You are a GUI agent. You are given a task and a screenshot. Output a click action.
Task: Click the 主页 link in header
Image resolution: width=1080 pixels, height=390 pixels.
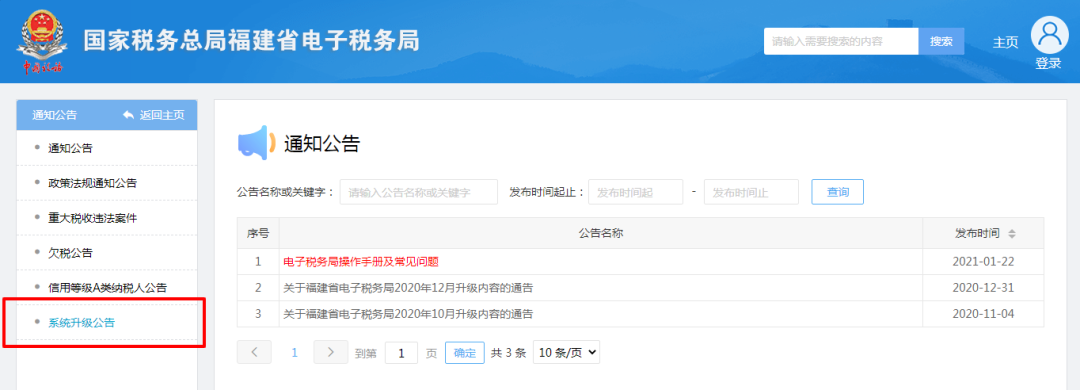(1005, 42)
